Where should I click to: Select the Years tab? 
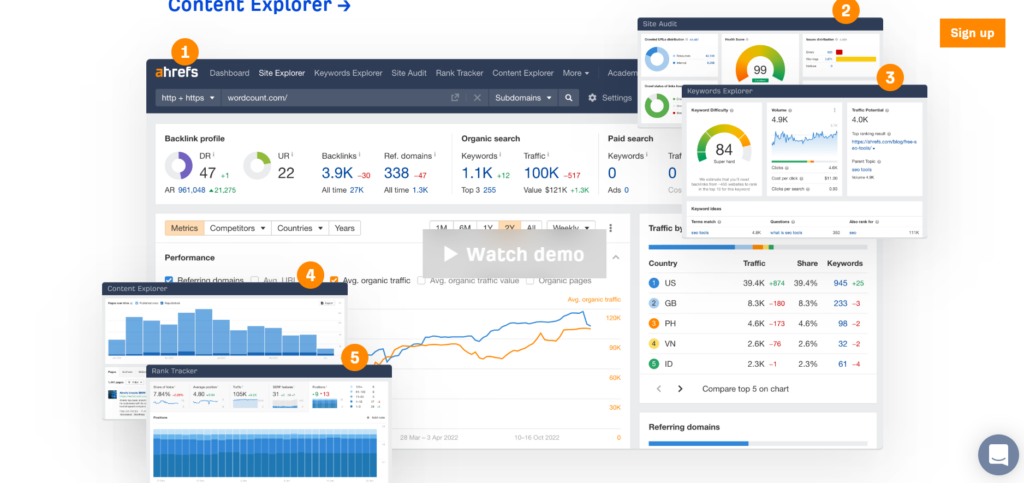pyautogui.click(x=345, y=228)
